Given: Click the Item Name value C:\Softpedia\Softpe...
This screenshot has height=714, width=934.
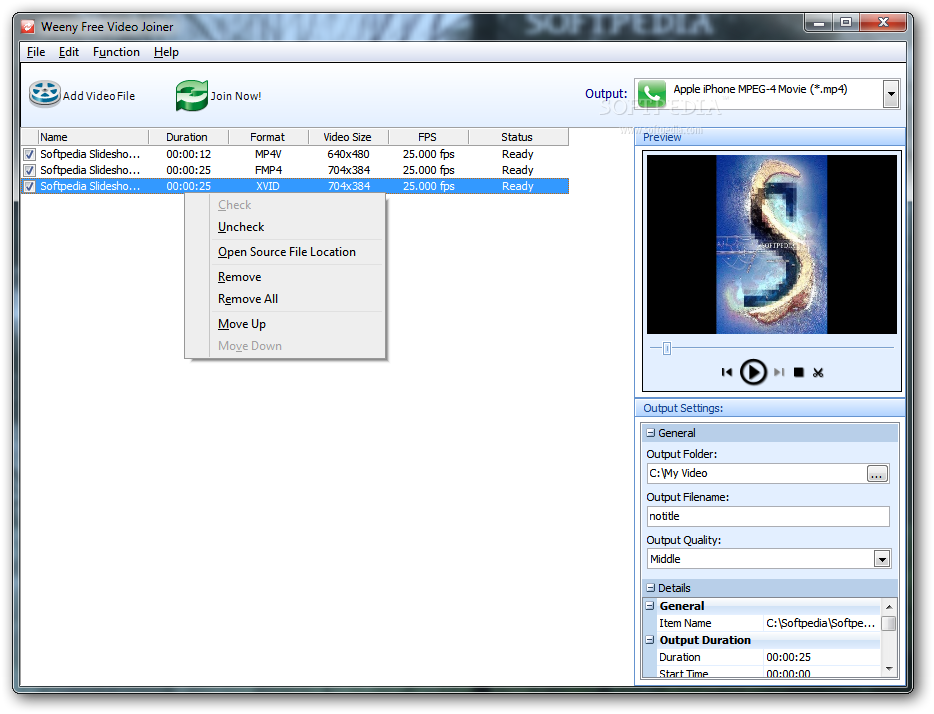Looking at the screenshot, I should [x=820, y=623].
